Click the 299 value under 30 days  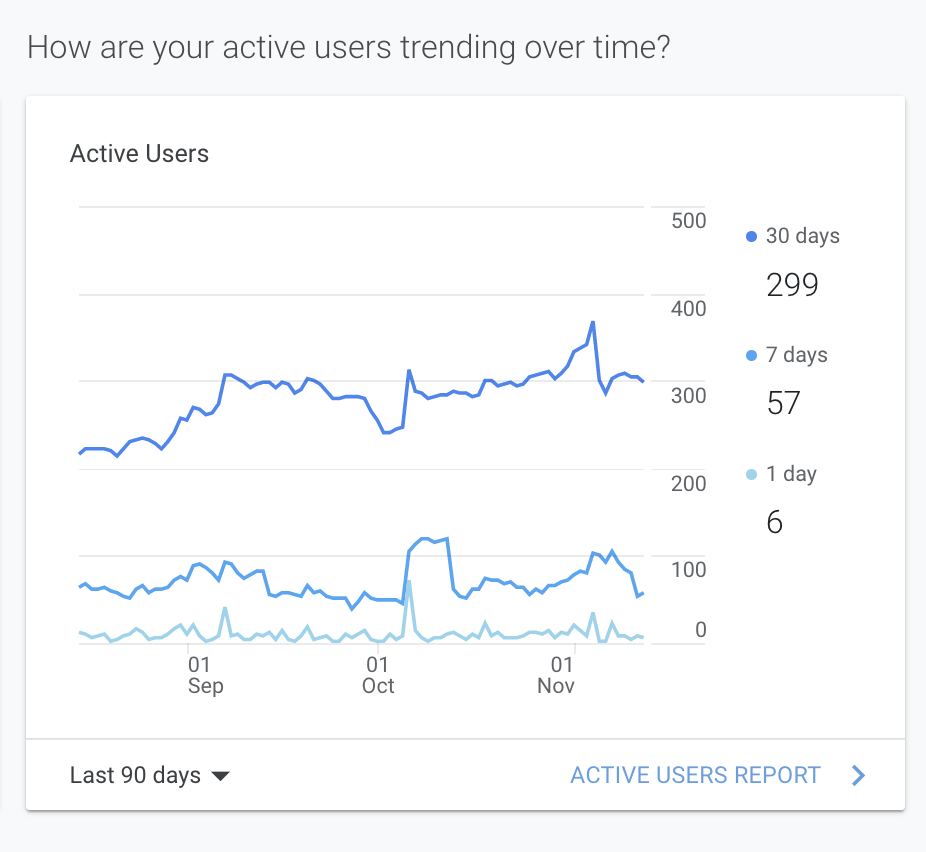click(792, 286)
